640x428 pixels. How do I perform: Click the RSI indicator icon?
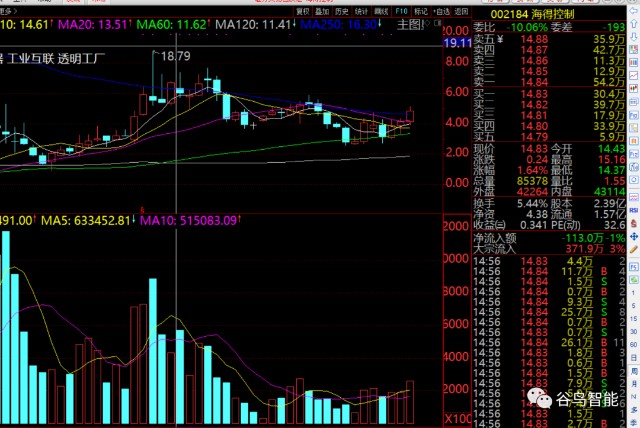pyautogui.click(x=634, y=210)
